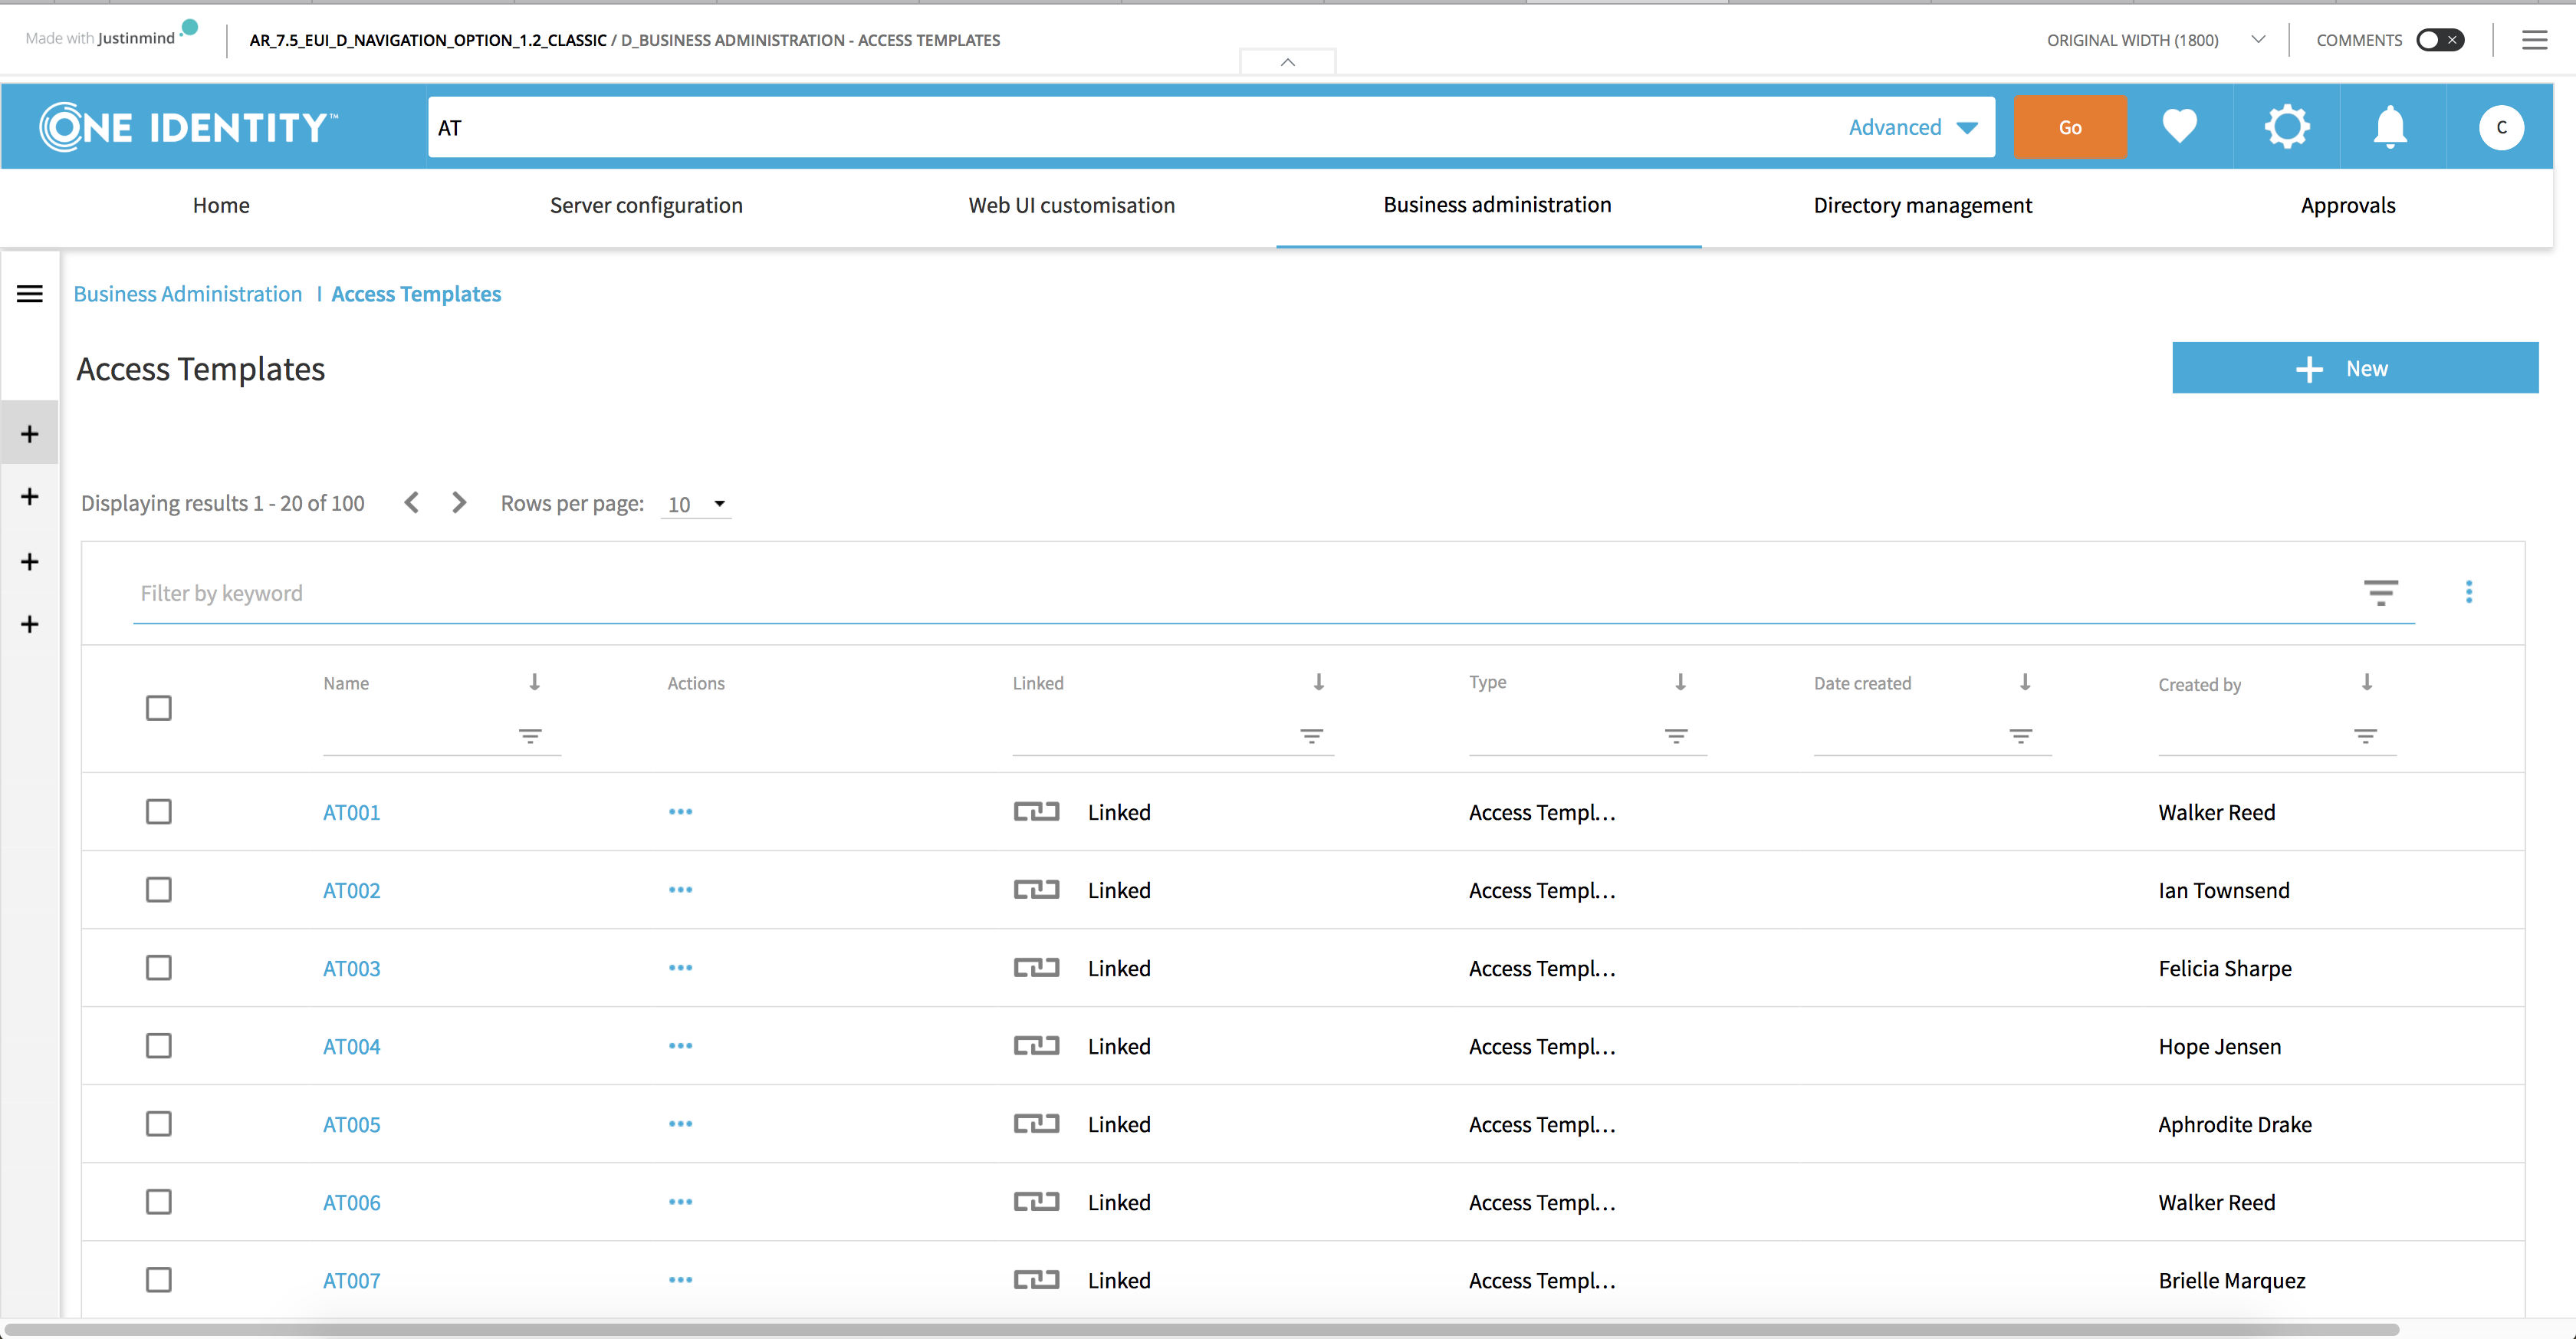Open notifications bell icon
The image size is (2576, 1339).
2390,127
